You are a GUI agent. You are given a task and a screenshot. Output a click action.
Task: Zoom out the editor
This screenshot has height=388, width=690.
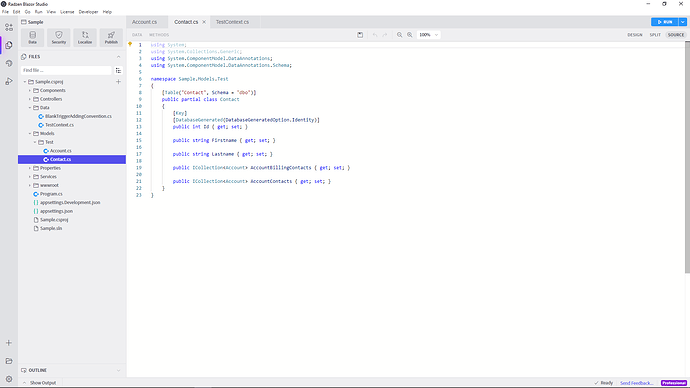[x=400, y=35]
